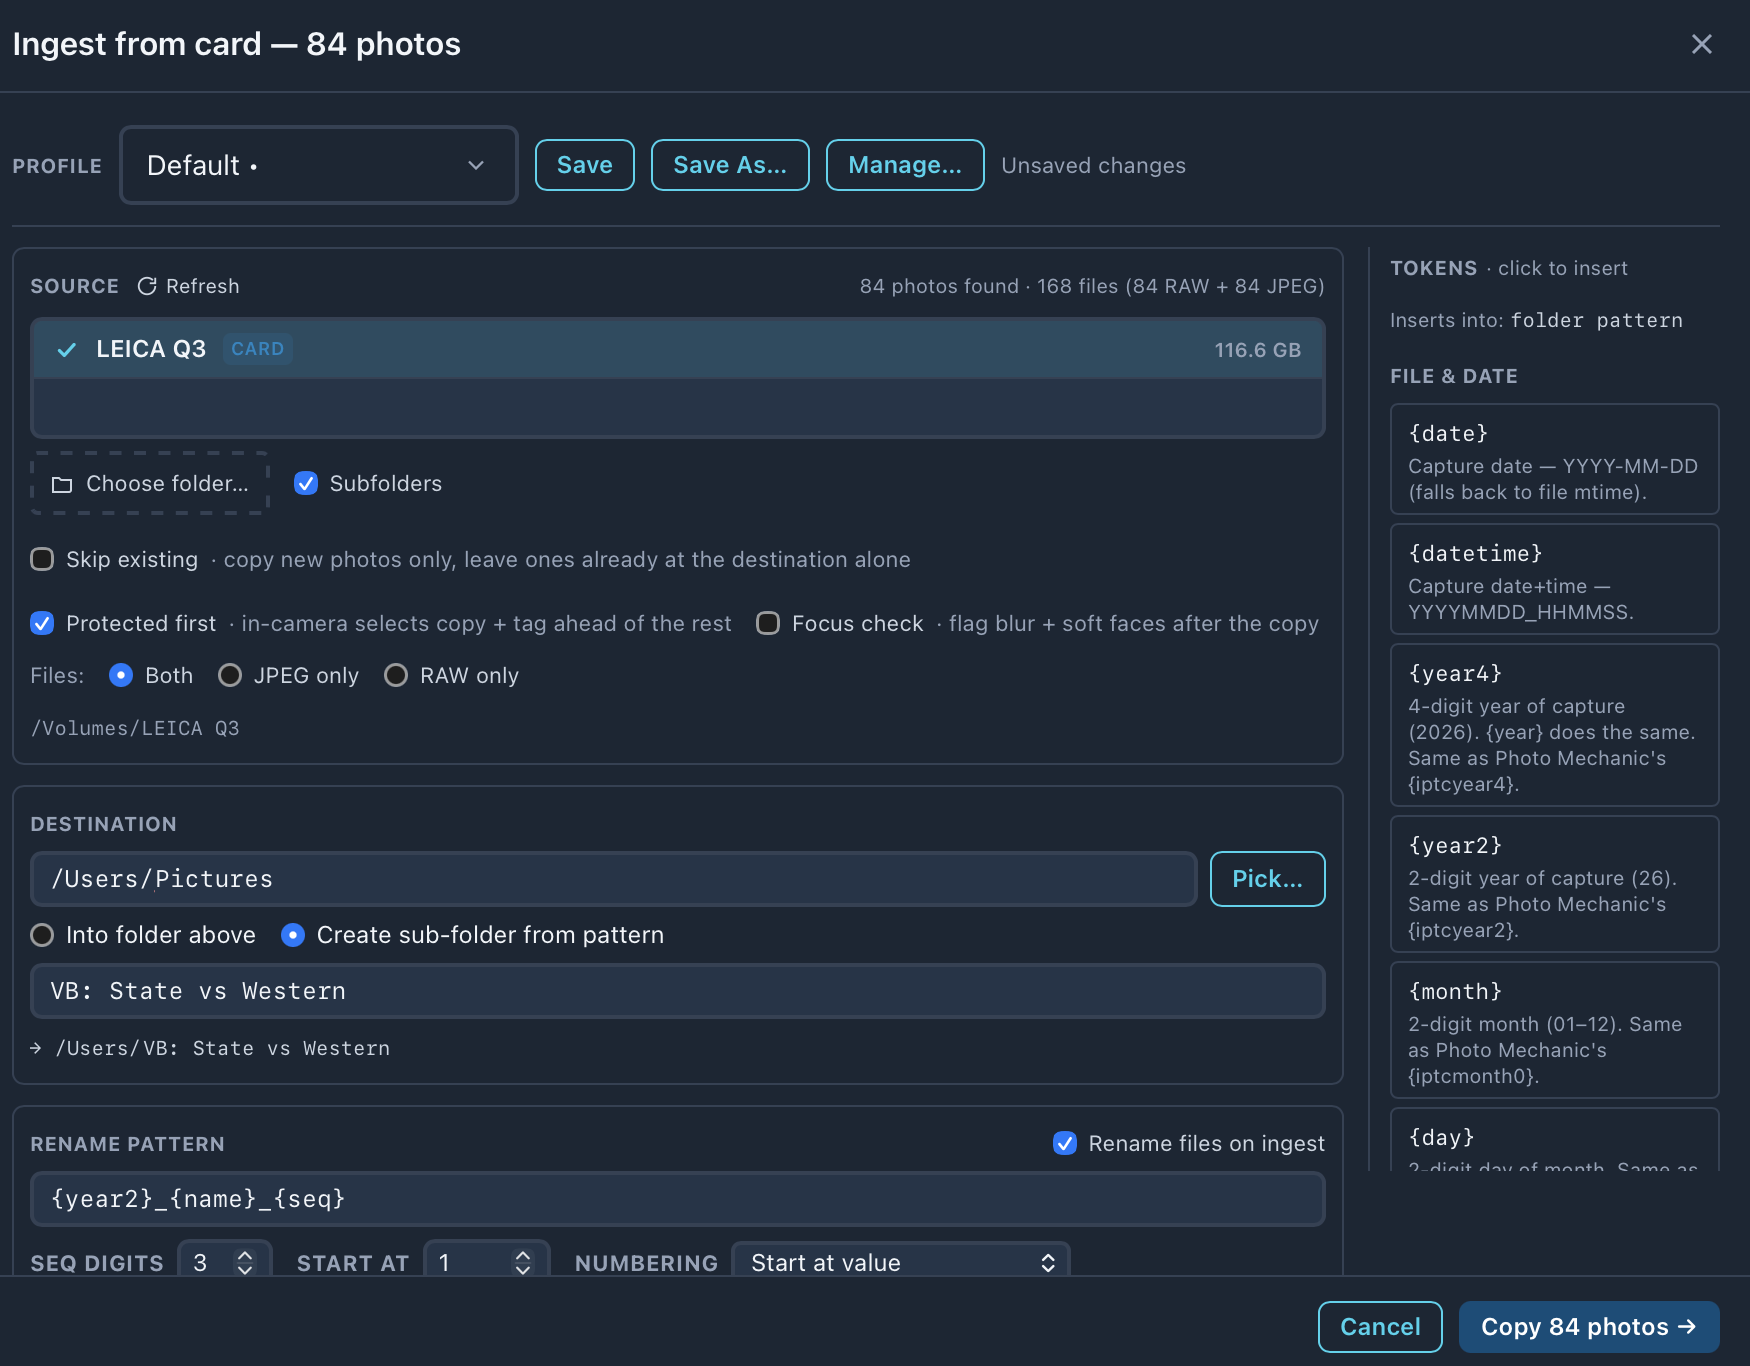Select RAW only radio button

coord(396,675)
